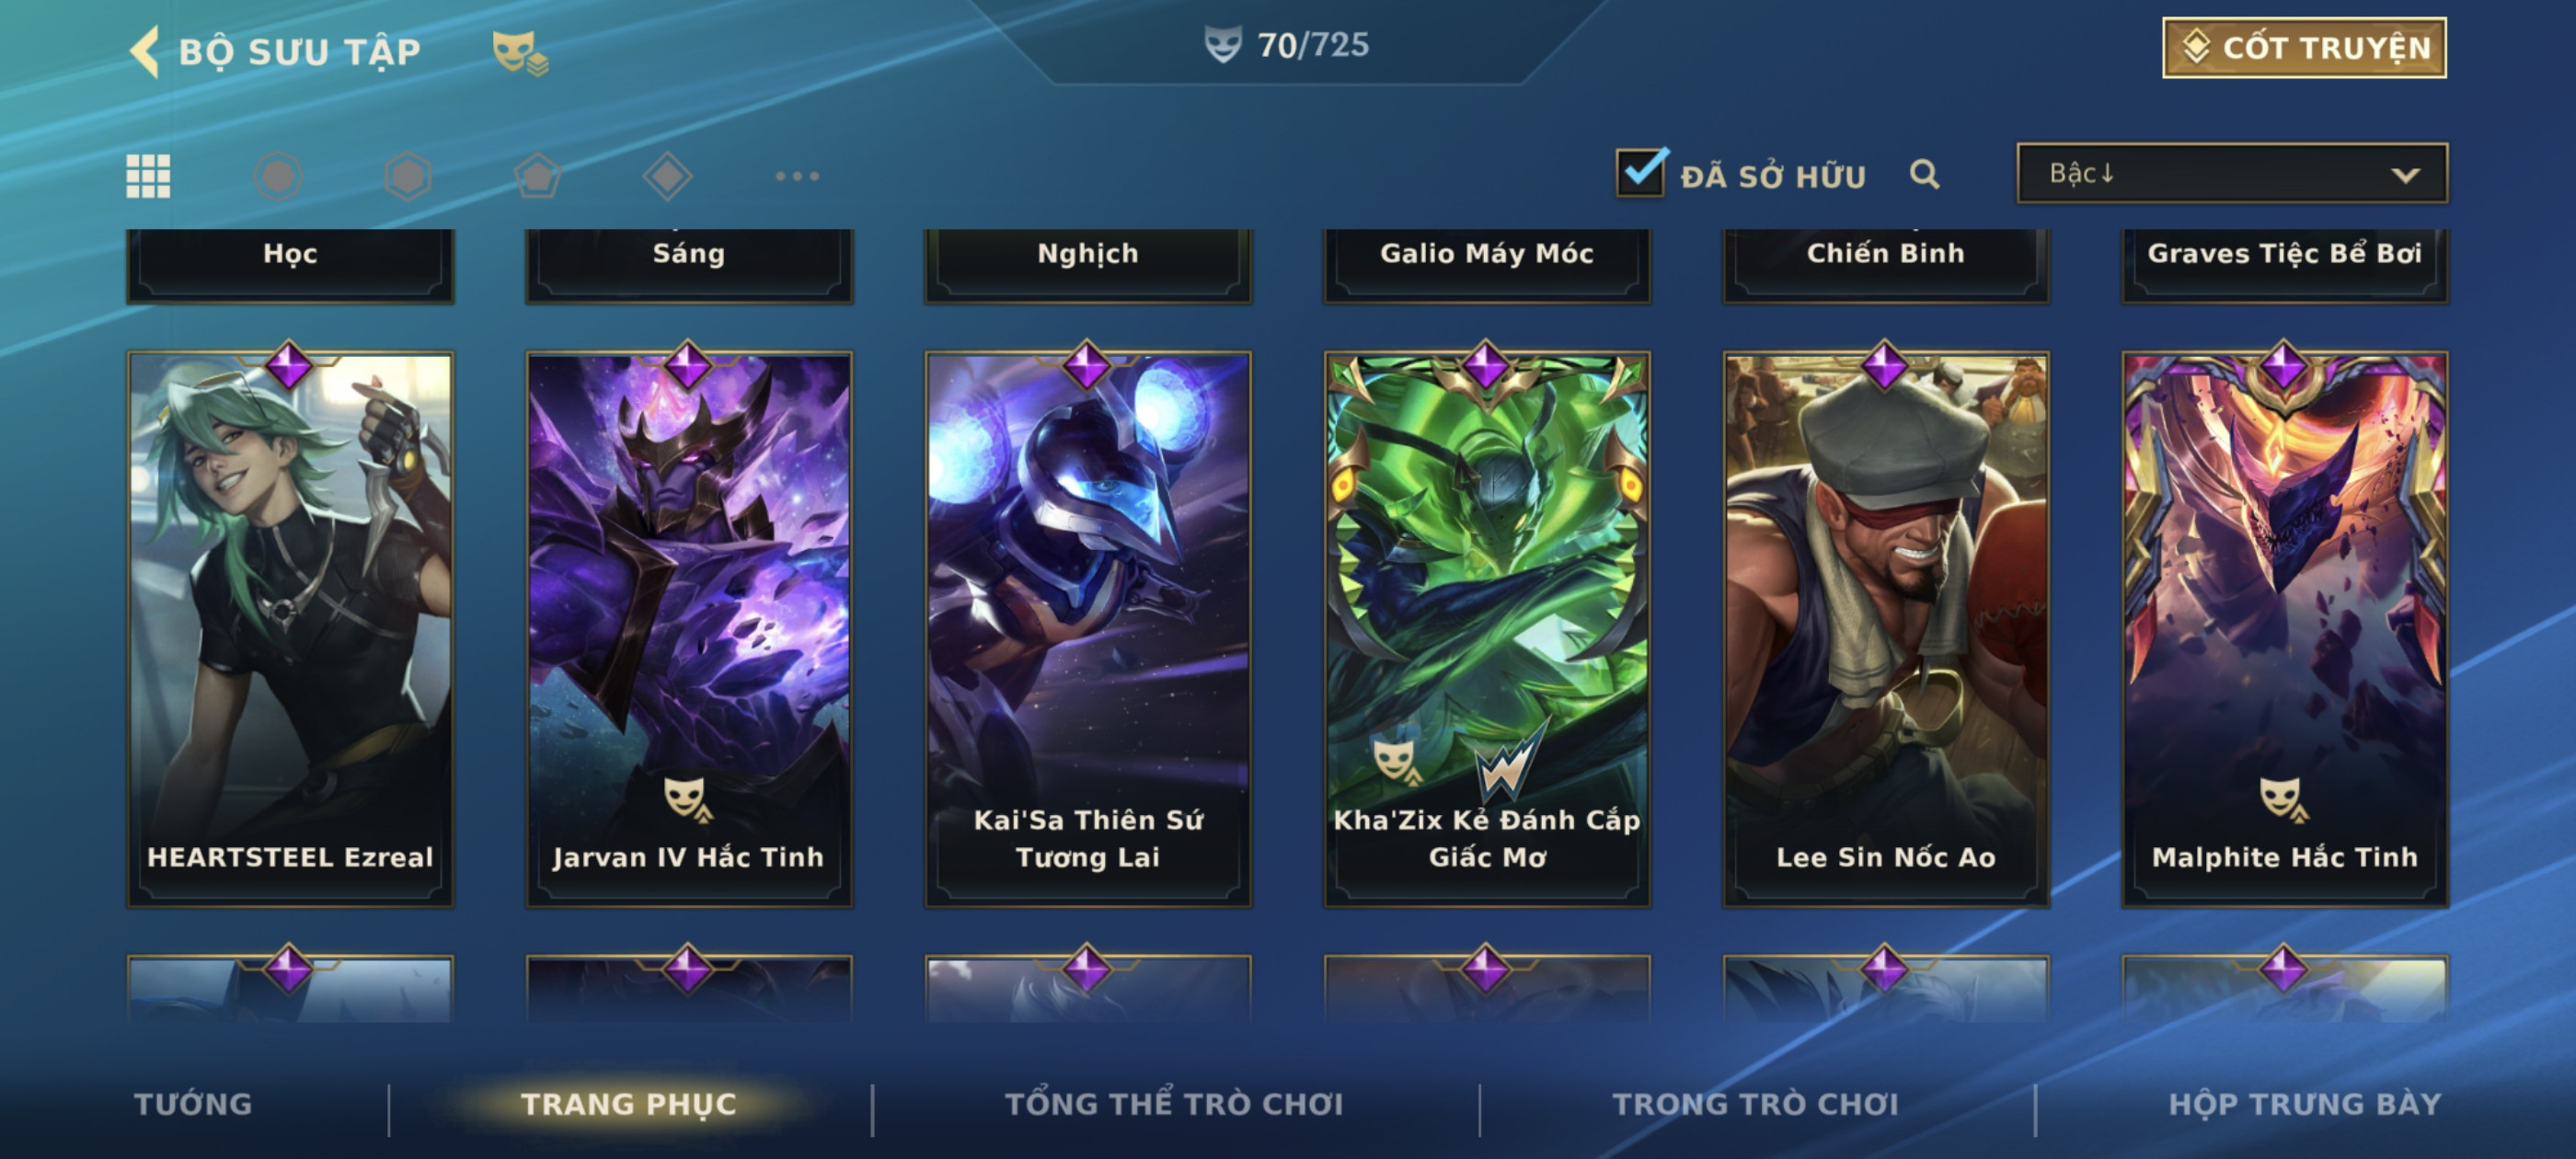Image resolution: width=2576 pixels, height=1159 pixels.
Task: Open the golden mask collection icon
Action: pyautogui.click(x=519, y=52)
